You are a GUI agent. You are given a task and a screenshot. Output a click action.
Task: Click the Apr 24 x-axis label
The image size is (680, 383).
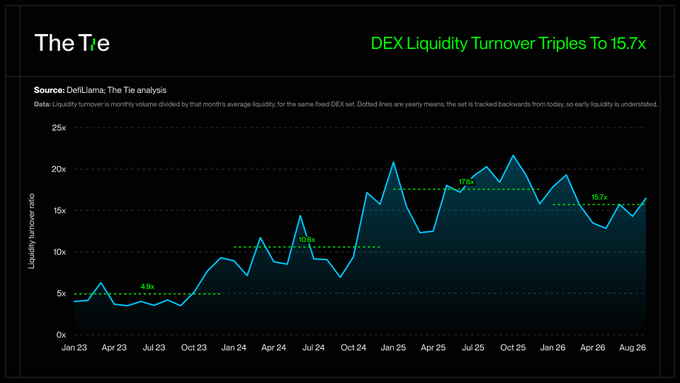click(274, 348)
